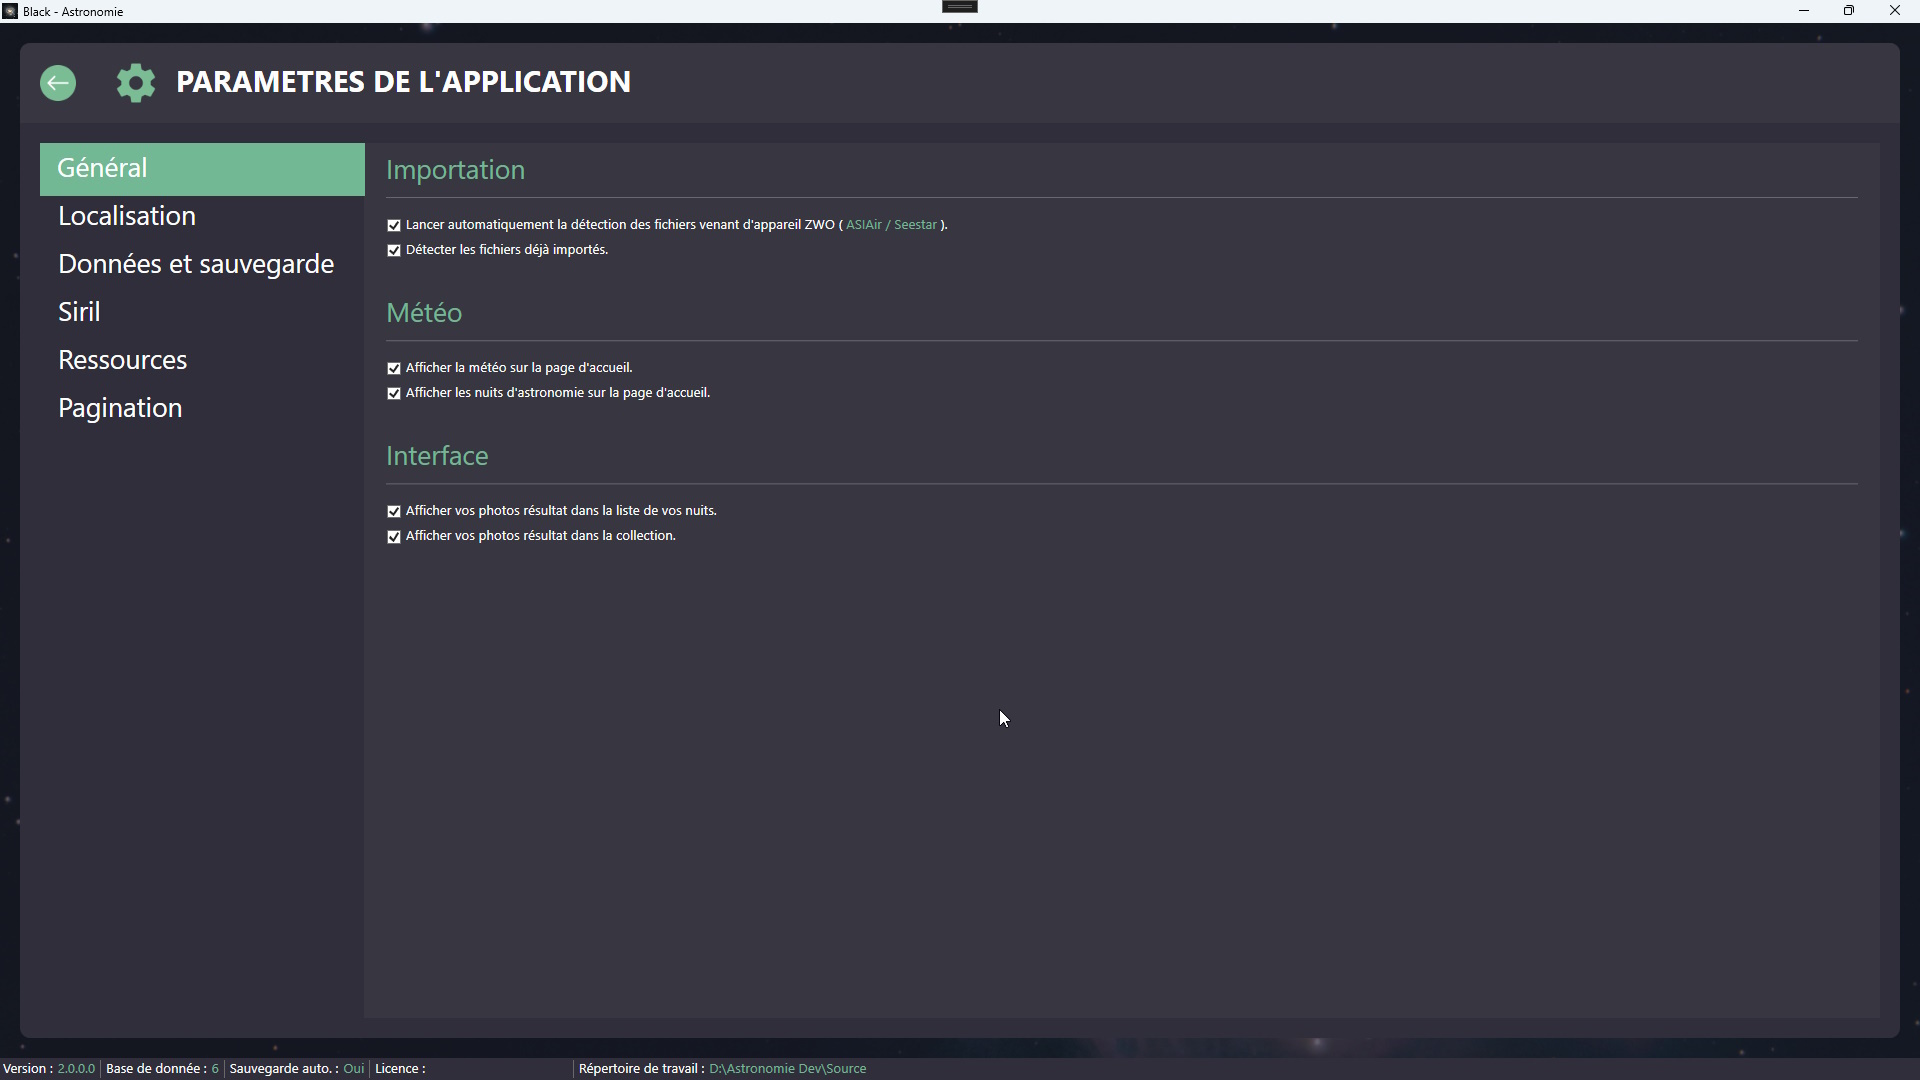Viewport: 1920px width, 1080px height.
Task: Switch to the Localisation section
Action: click(127, 216)
